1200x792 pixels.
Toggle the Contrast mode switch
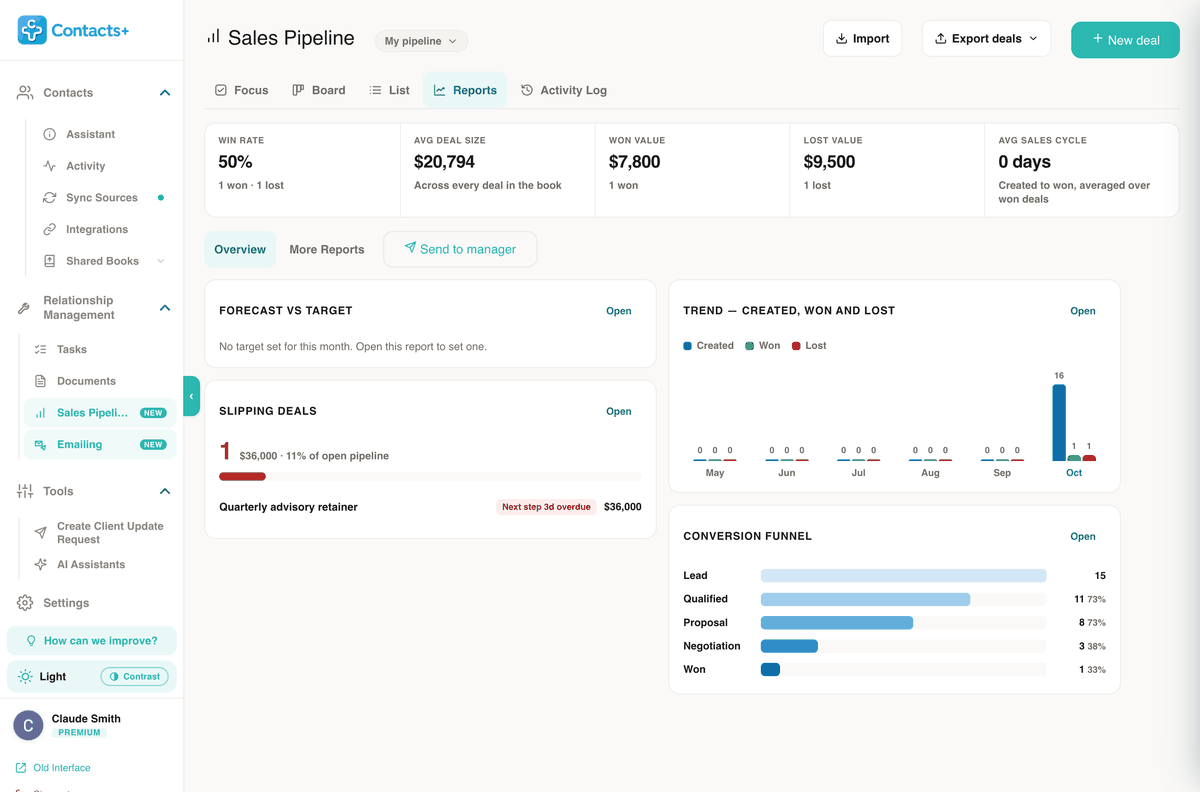pyautogui.click(x=134, y=677)
